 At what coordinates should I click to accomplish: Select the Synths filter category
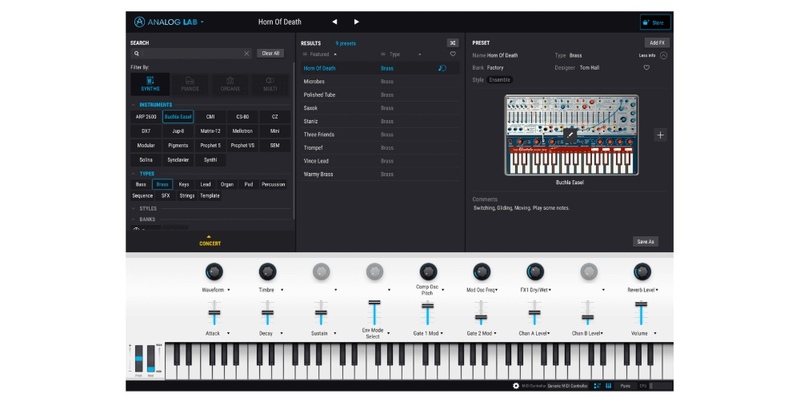click(x=150, y=84)
